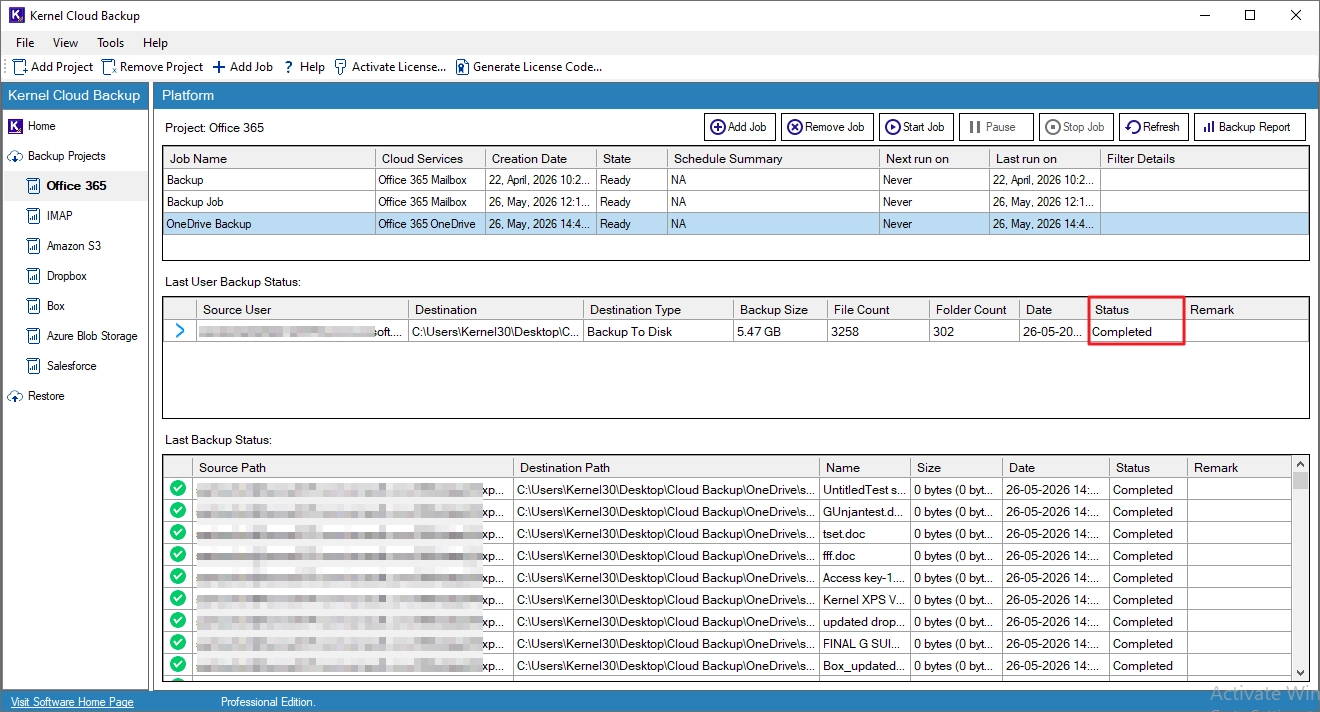The height and width of the screenshot is (712, 1320).
Task: Expand the source user row arrow
Action: coord(180,331)
